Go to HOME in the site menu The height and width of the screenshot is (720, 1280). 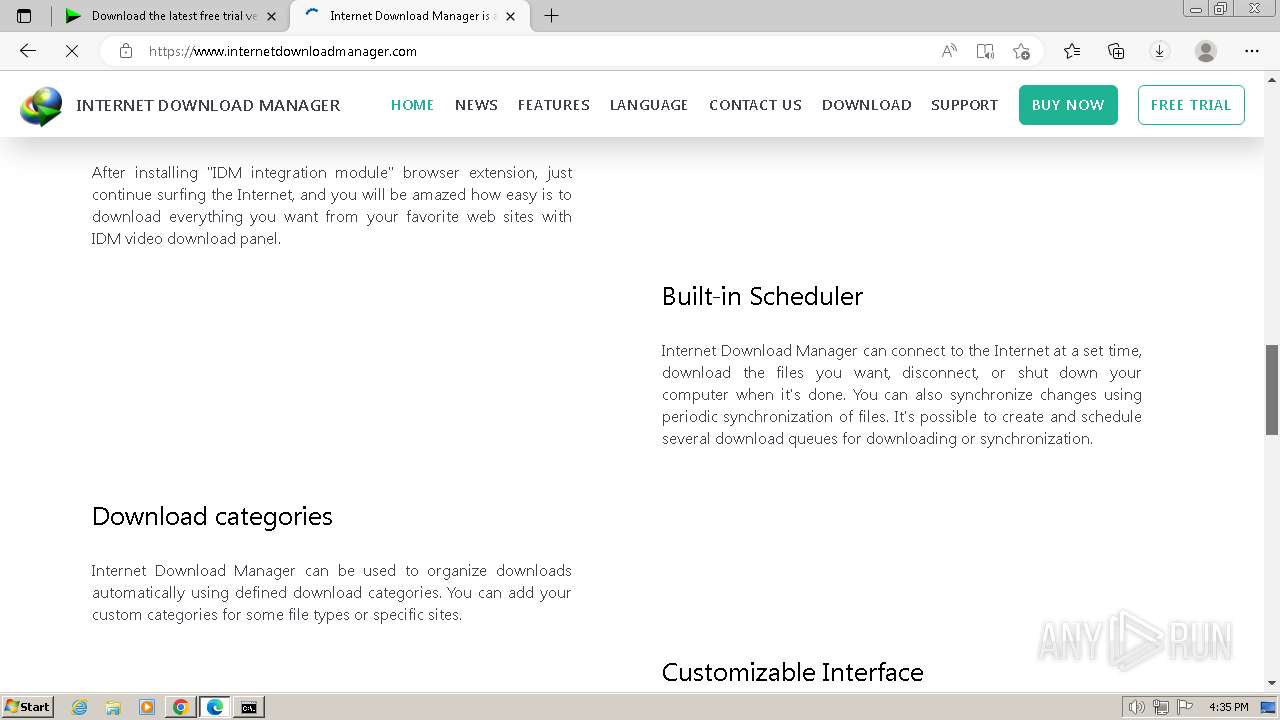tap(412, 105)
